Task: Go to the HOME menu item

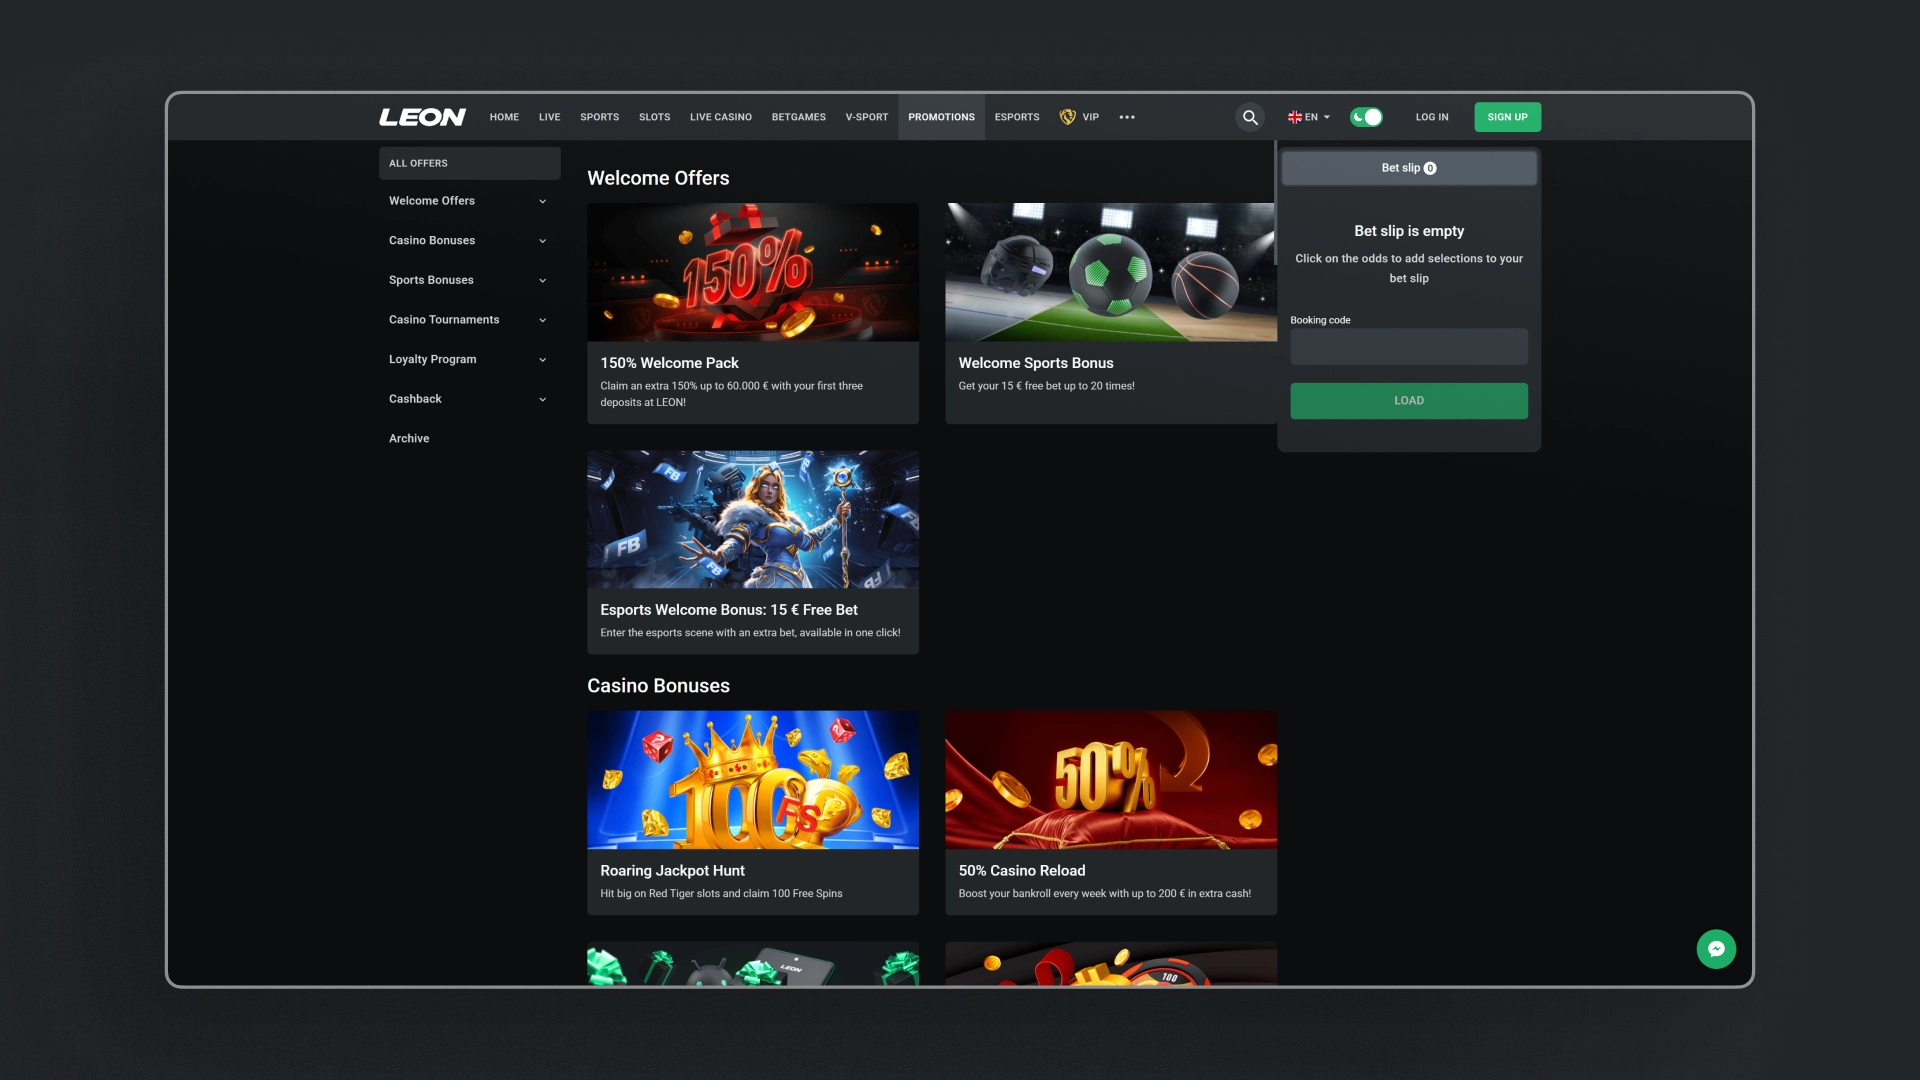Action: 504,117
